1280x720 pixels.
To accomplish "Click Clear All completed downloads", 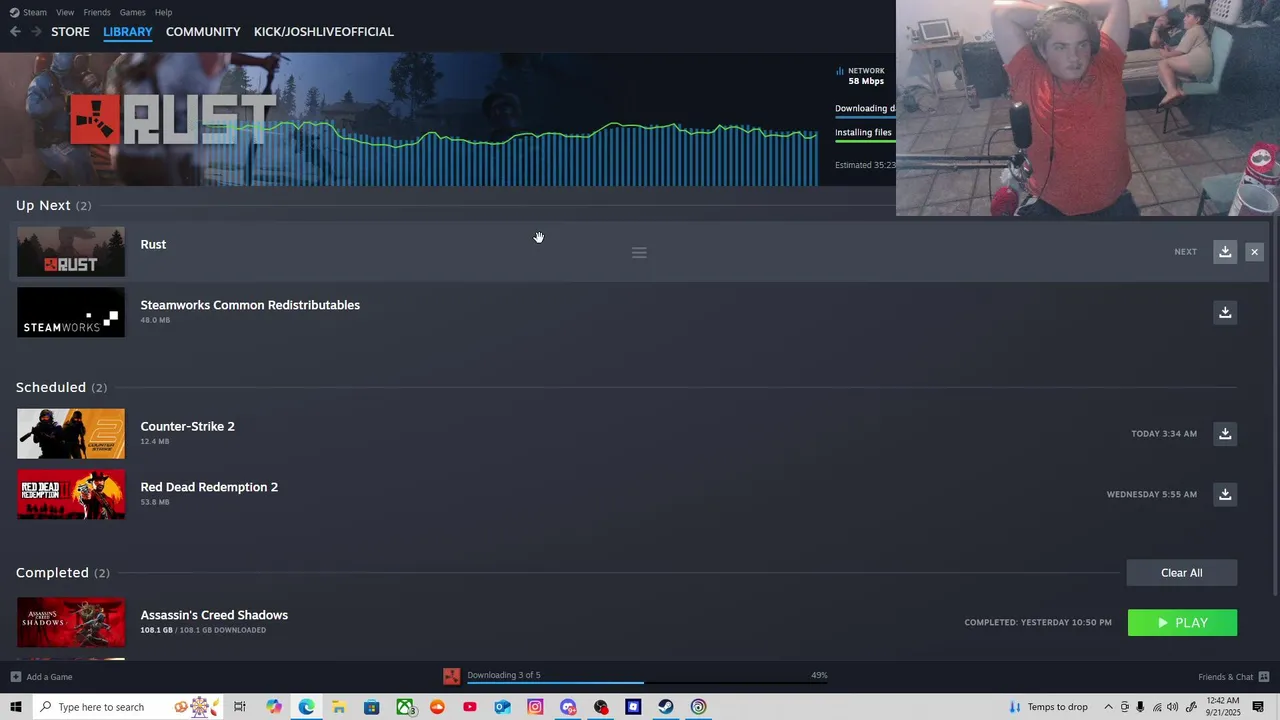I will (1182, 573).
